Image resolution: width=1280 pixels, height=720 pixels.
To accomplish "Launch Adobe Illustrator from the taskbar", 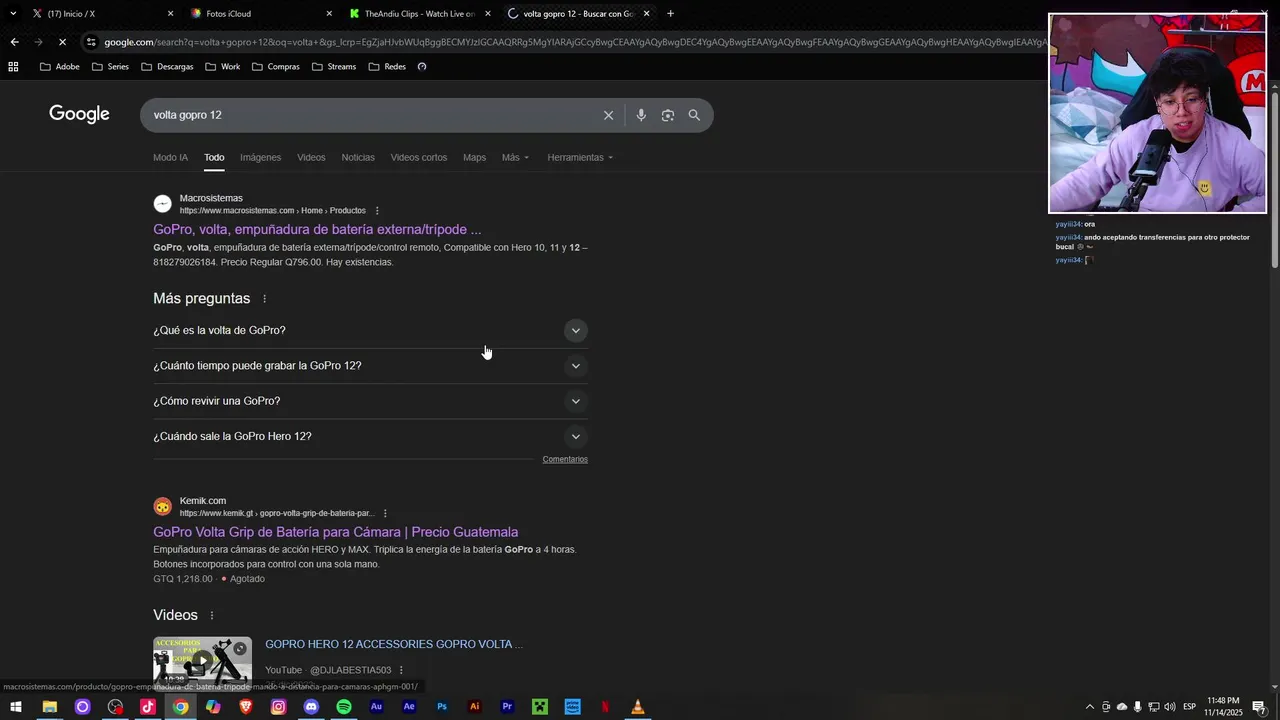I will point(474,707).
